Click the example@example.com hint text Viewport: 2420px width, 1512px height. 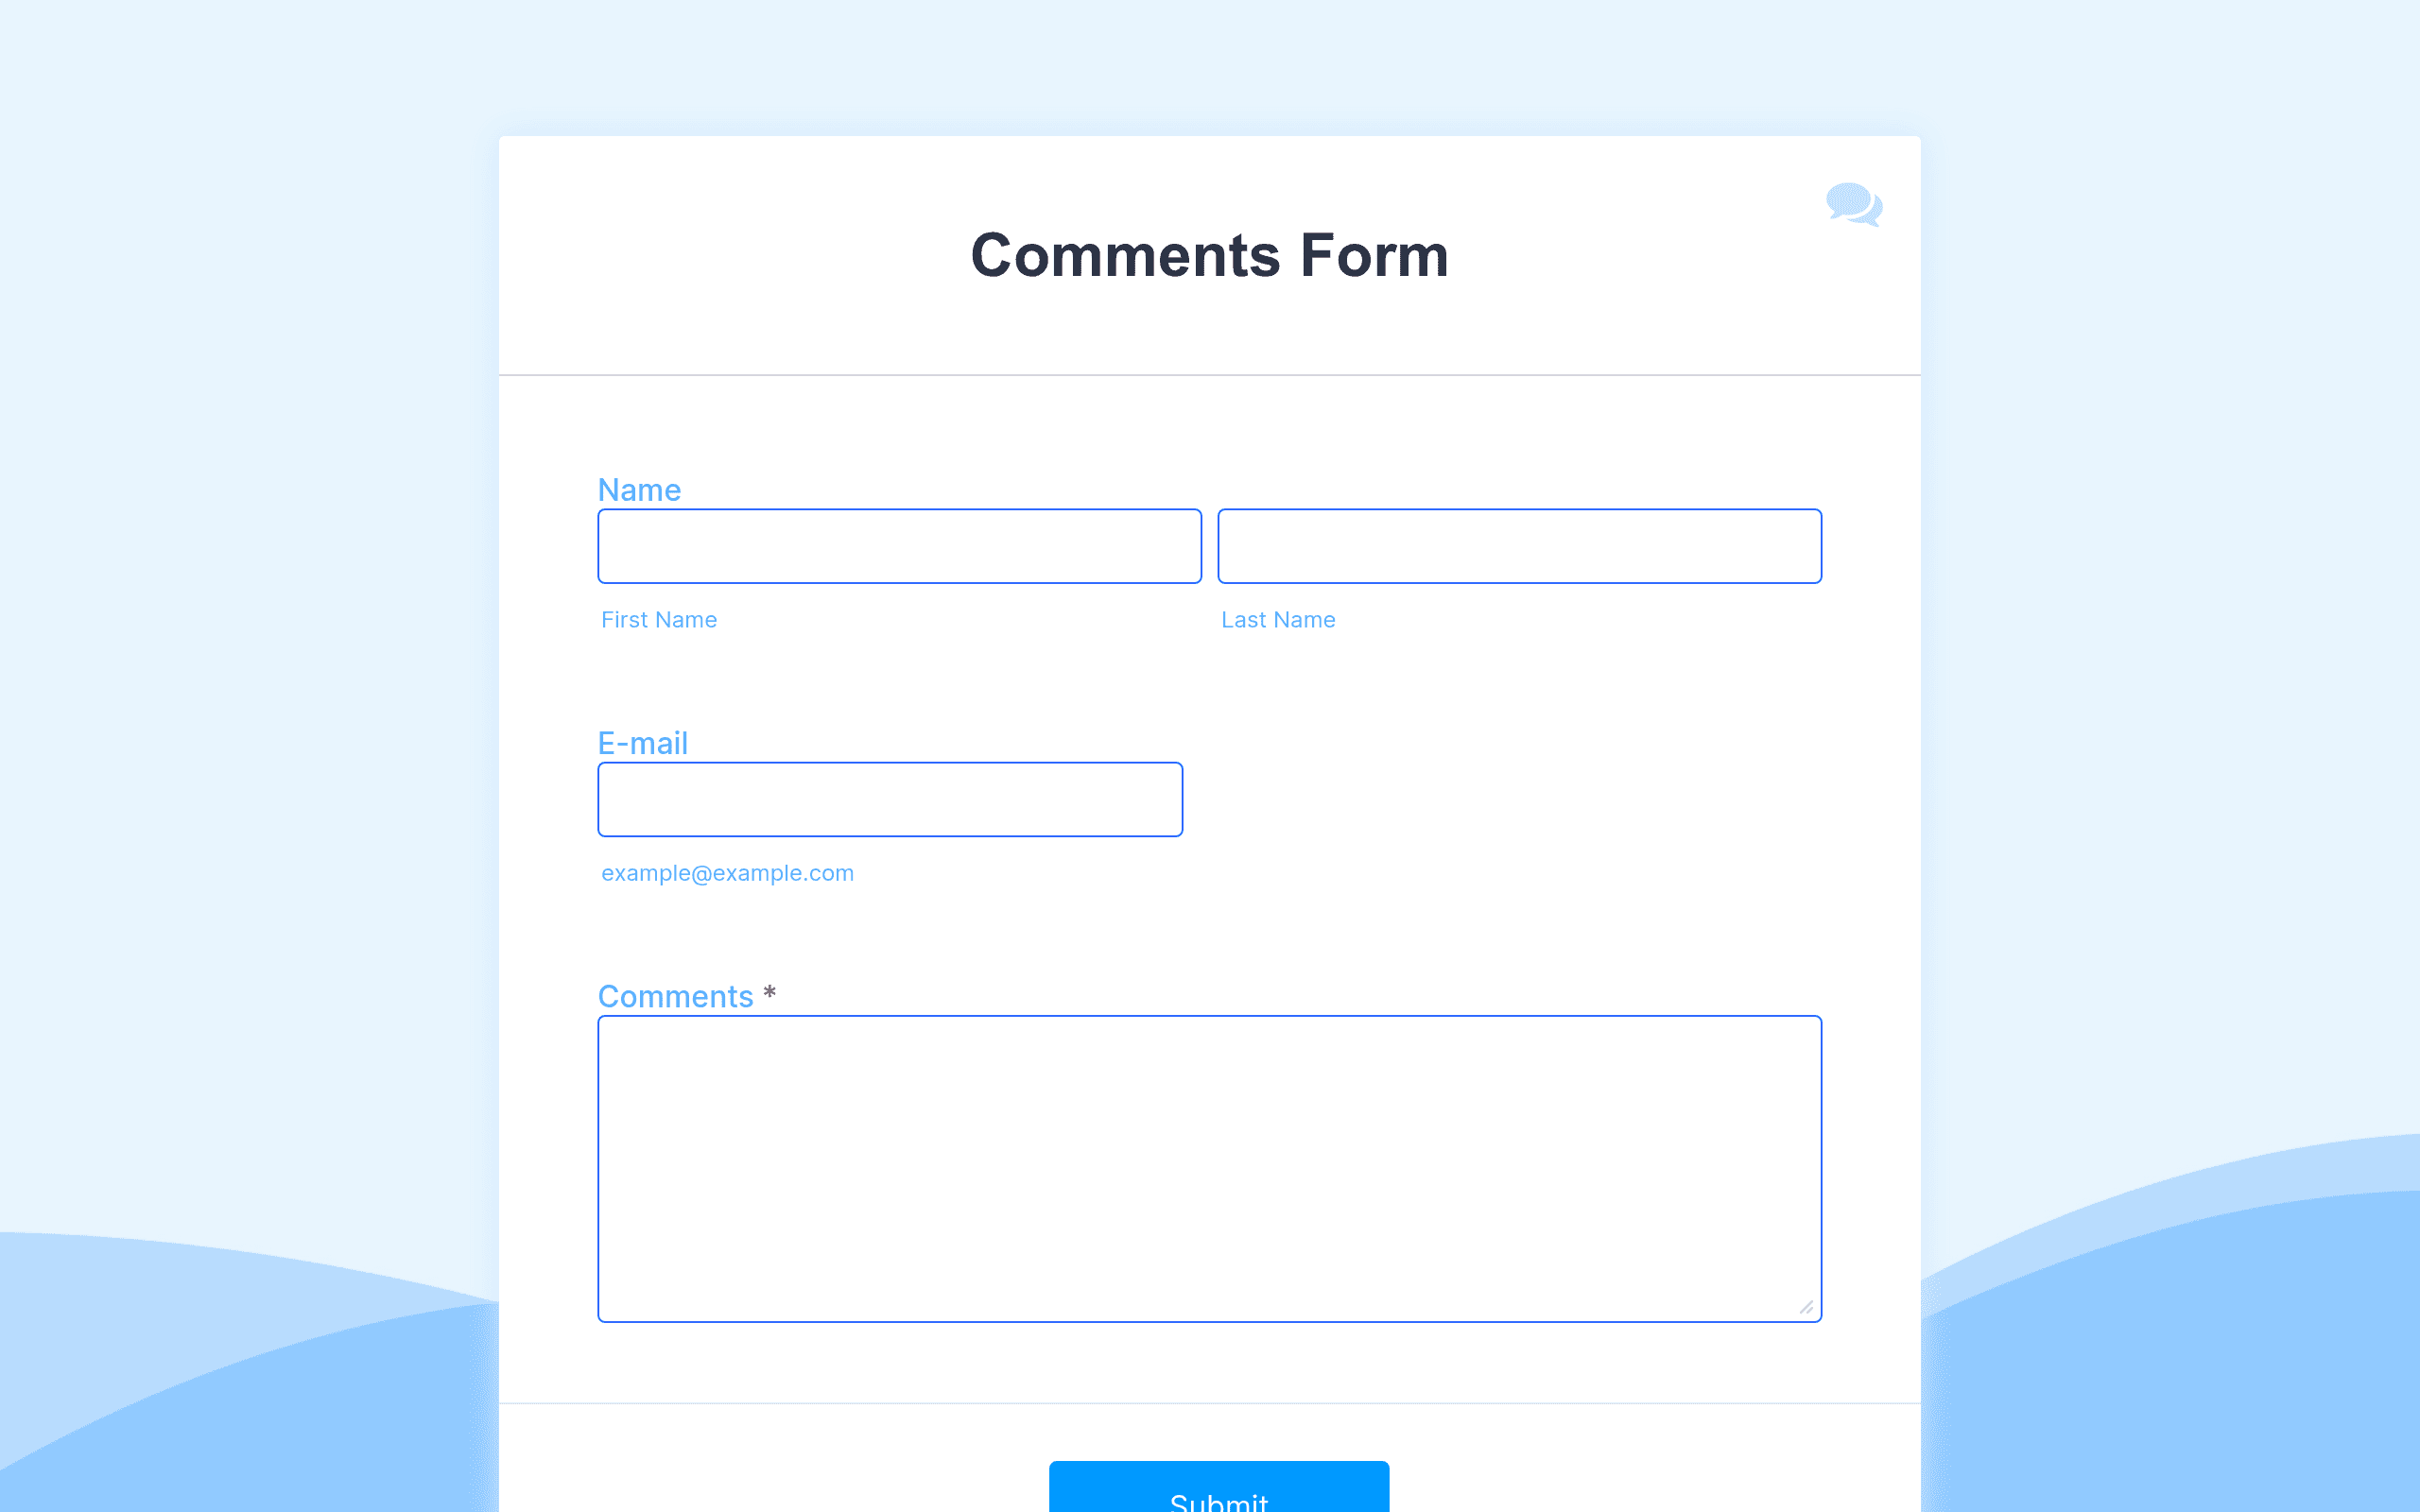[x=727, y=873]
